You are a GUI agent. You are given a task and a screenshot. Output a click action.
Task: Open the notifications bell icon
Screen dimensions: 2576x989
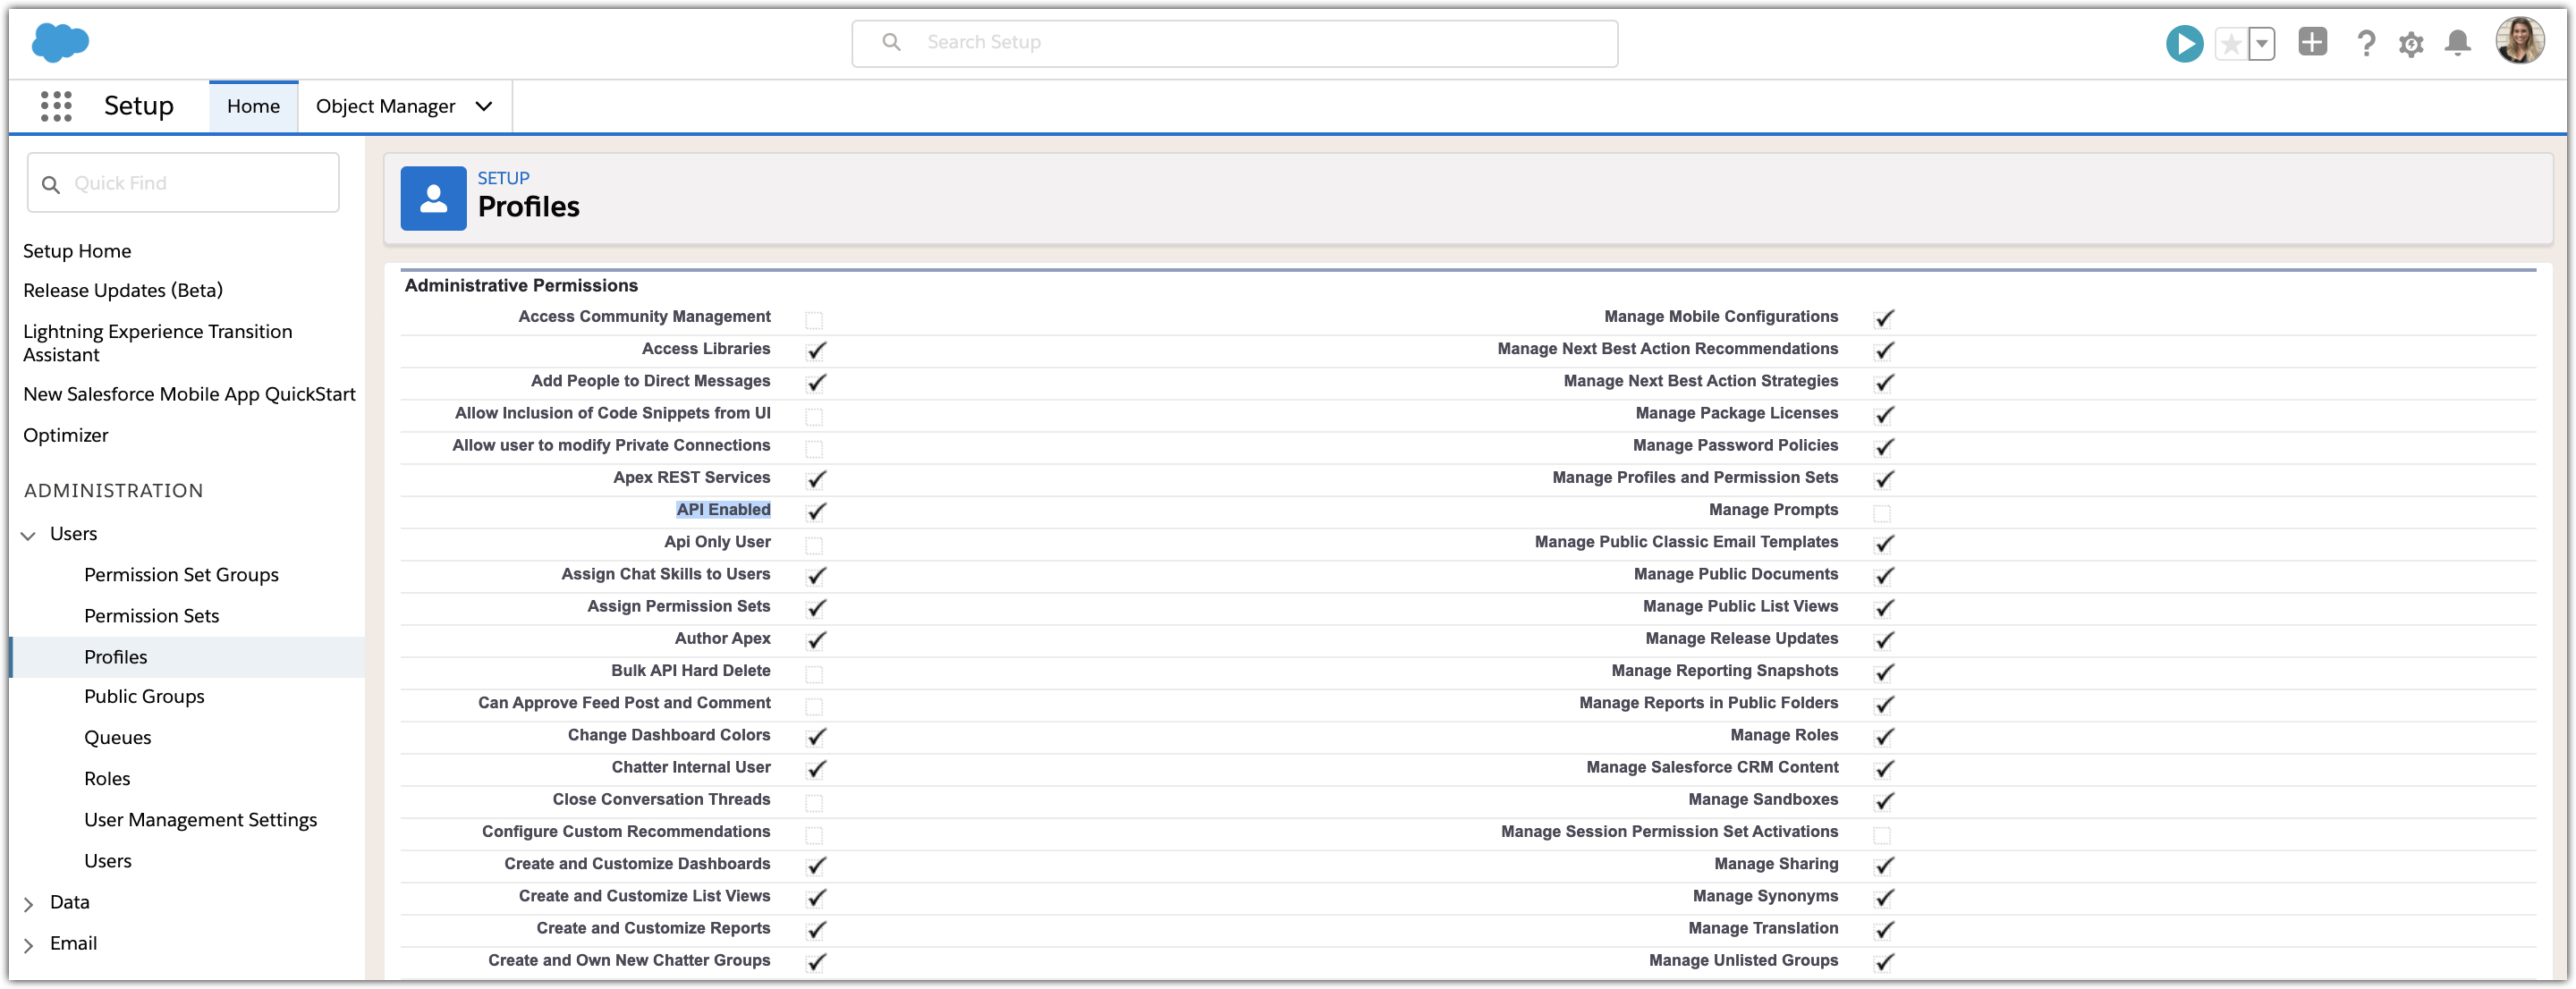tap(2457, 43)
